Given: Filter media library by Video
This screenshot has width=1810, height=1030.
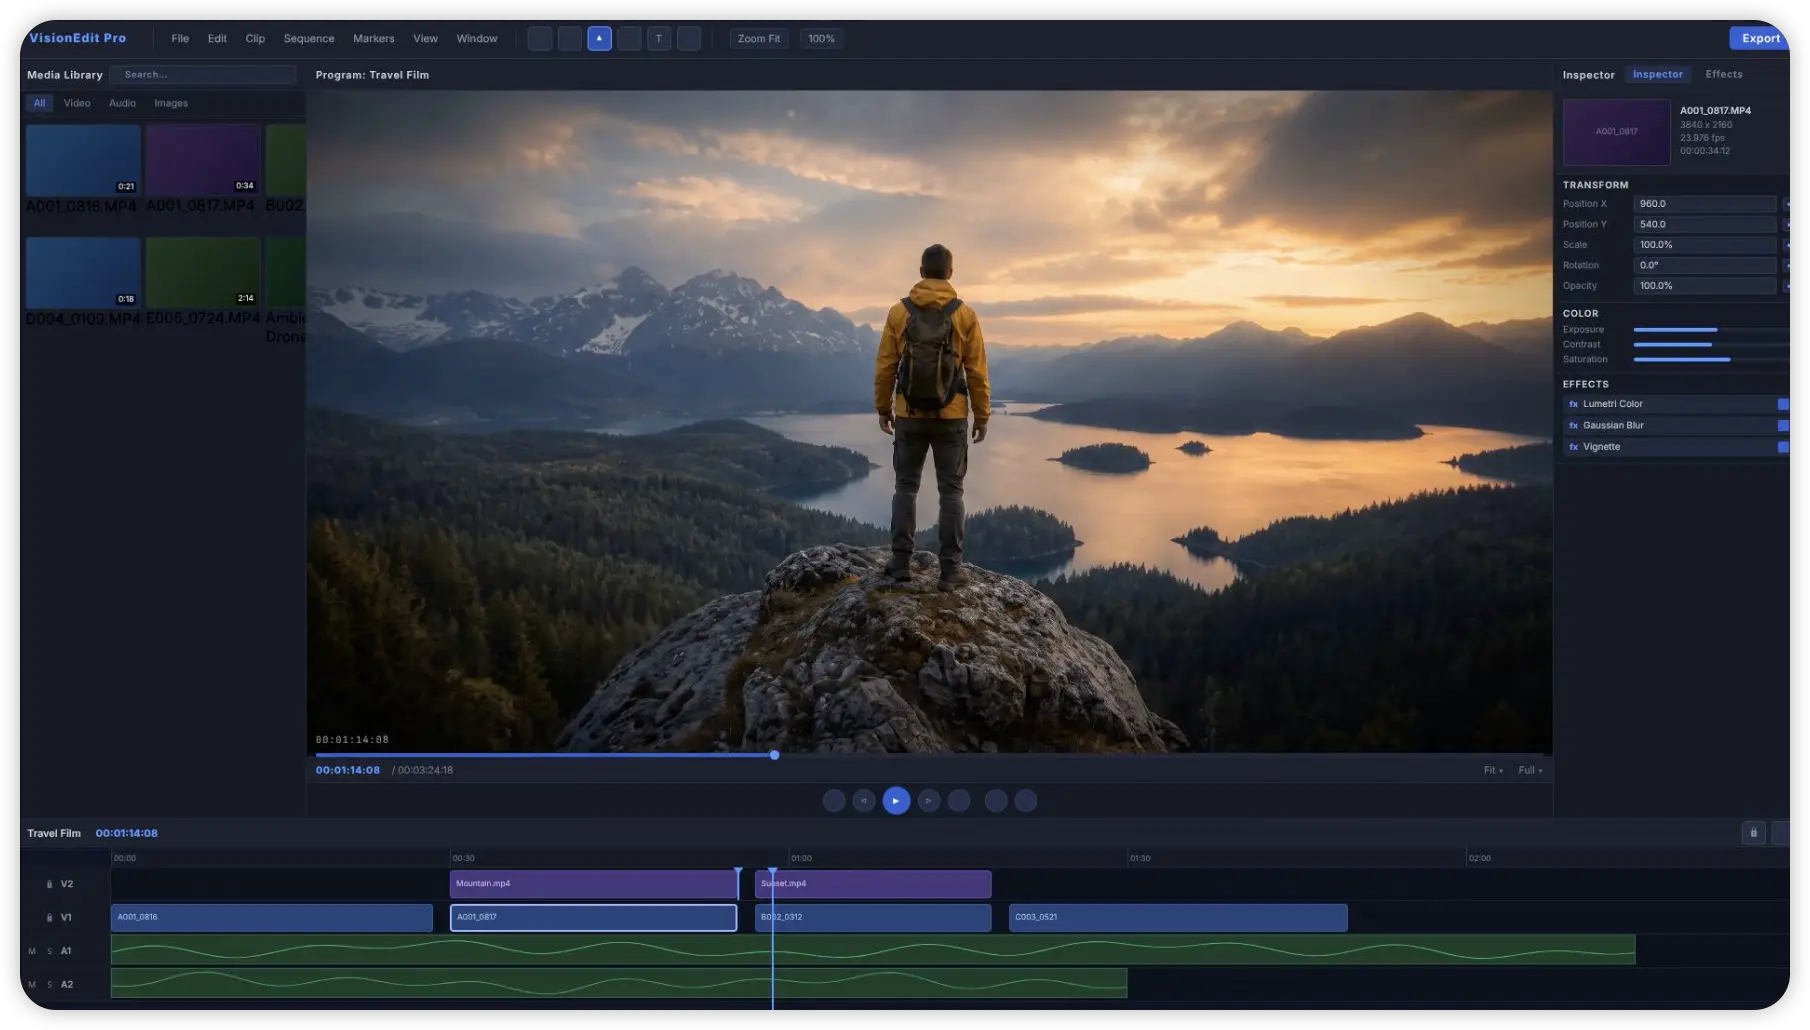Looking at the screenshot, I should point(77,103).
